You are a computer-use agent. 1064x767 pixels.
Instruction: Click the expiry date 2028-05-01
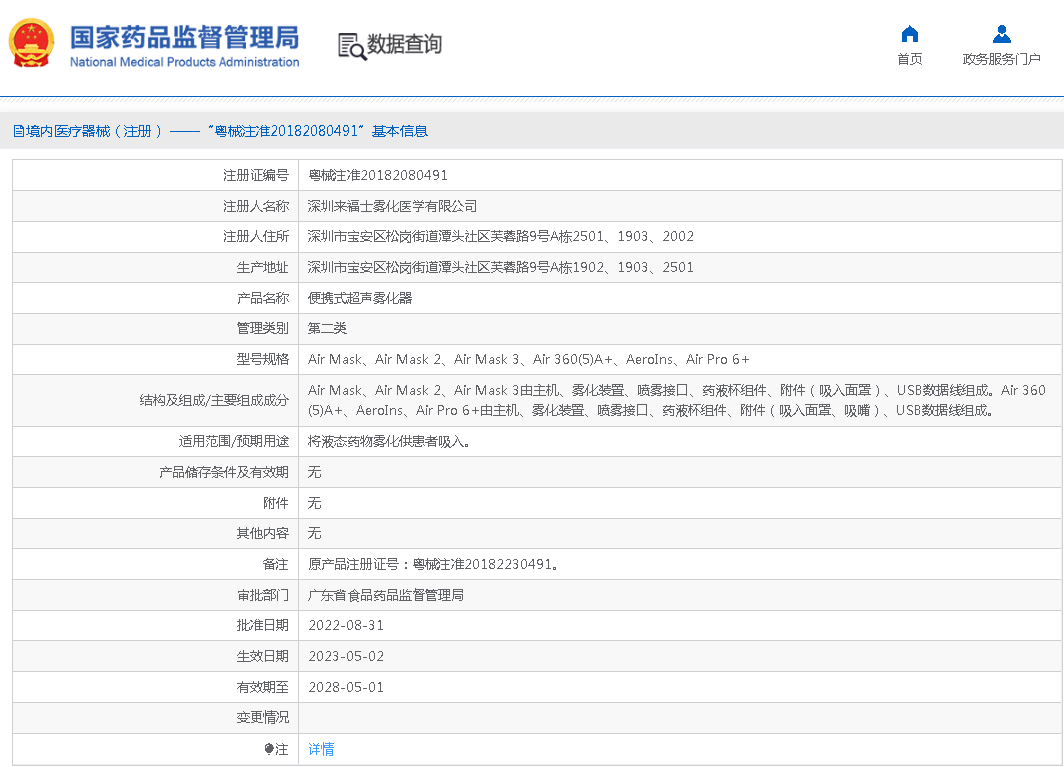point(345,687)
